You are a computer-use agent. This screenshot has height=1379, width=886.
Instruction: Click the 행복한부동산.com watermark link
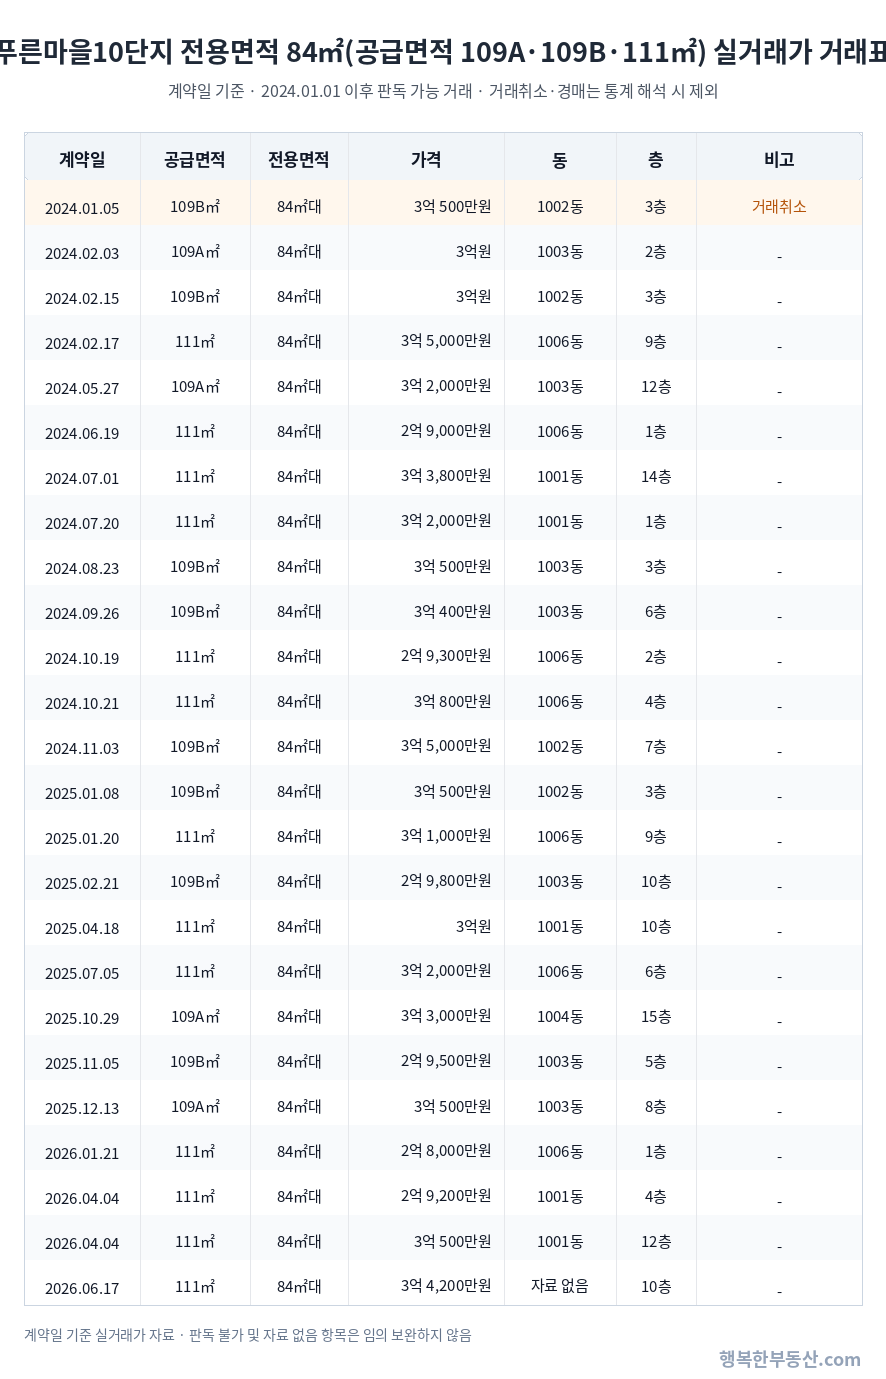[789, 1358]
